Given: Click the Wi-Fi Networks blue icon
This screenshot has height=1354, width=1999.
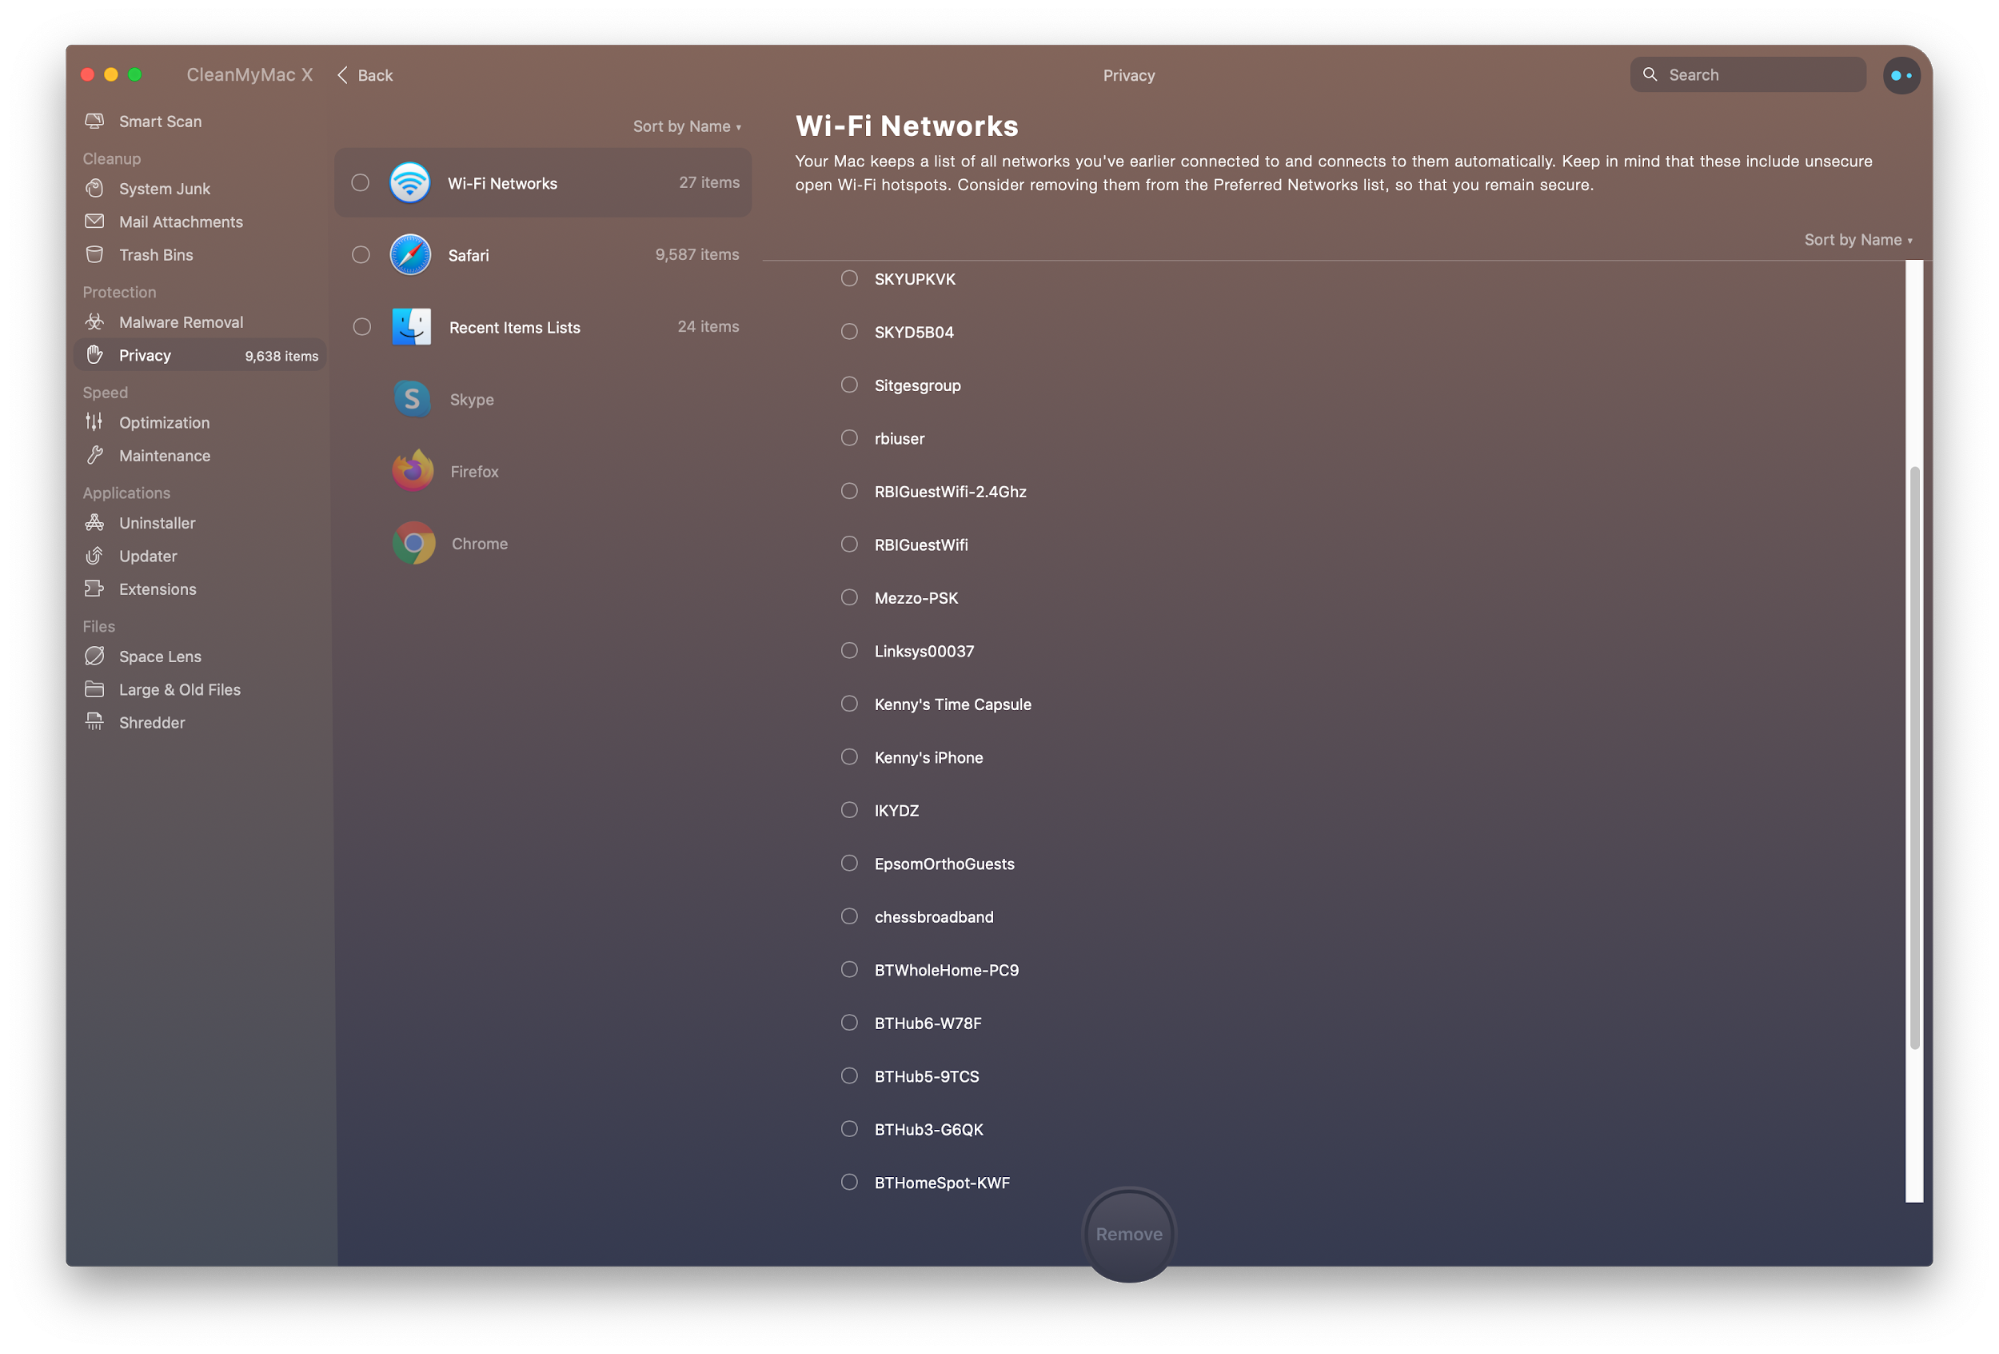Looking at the screenshot, I should pos(410,183).
